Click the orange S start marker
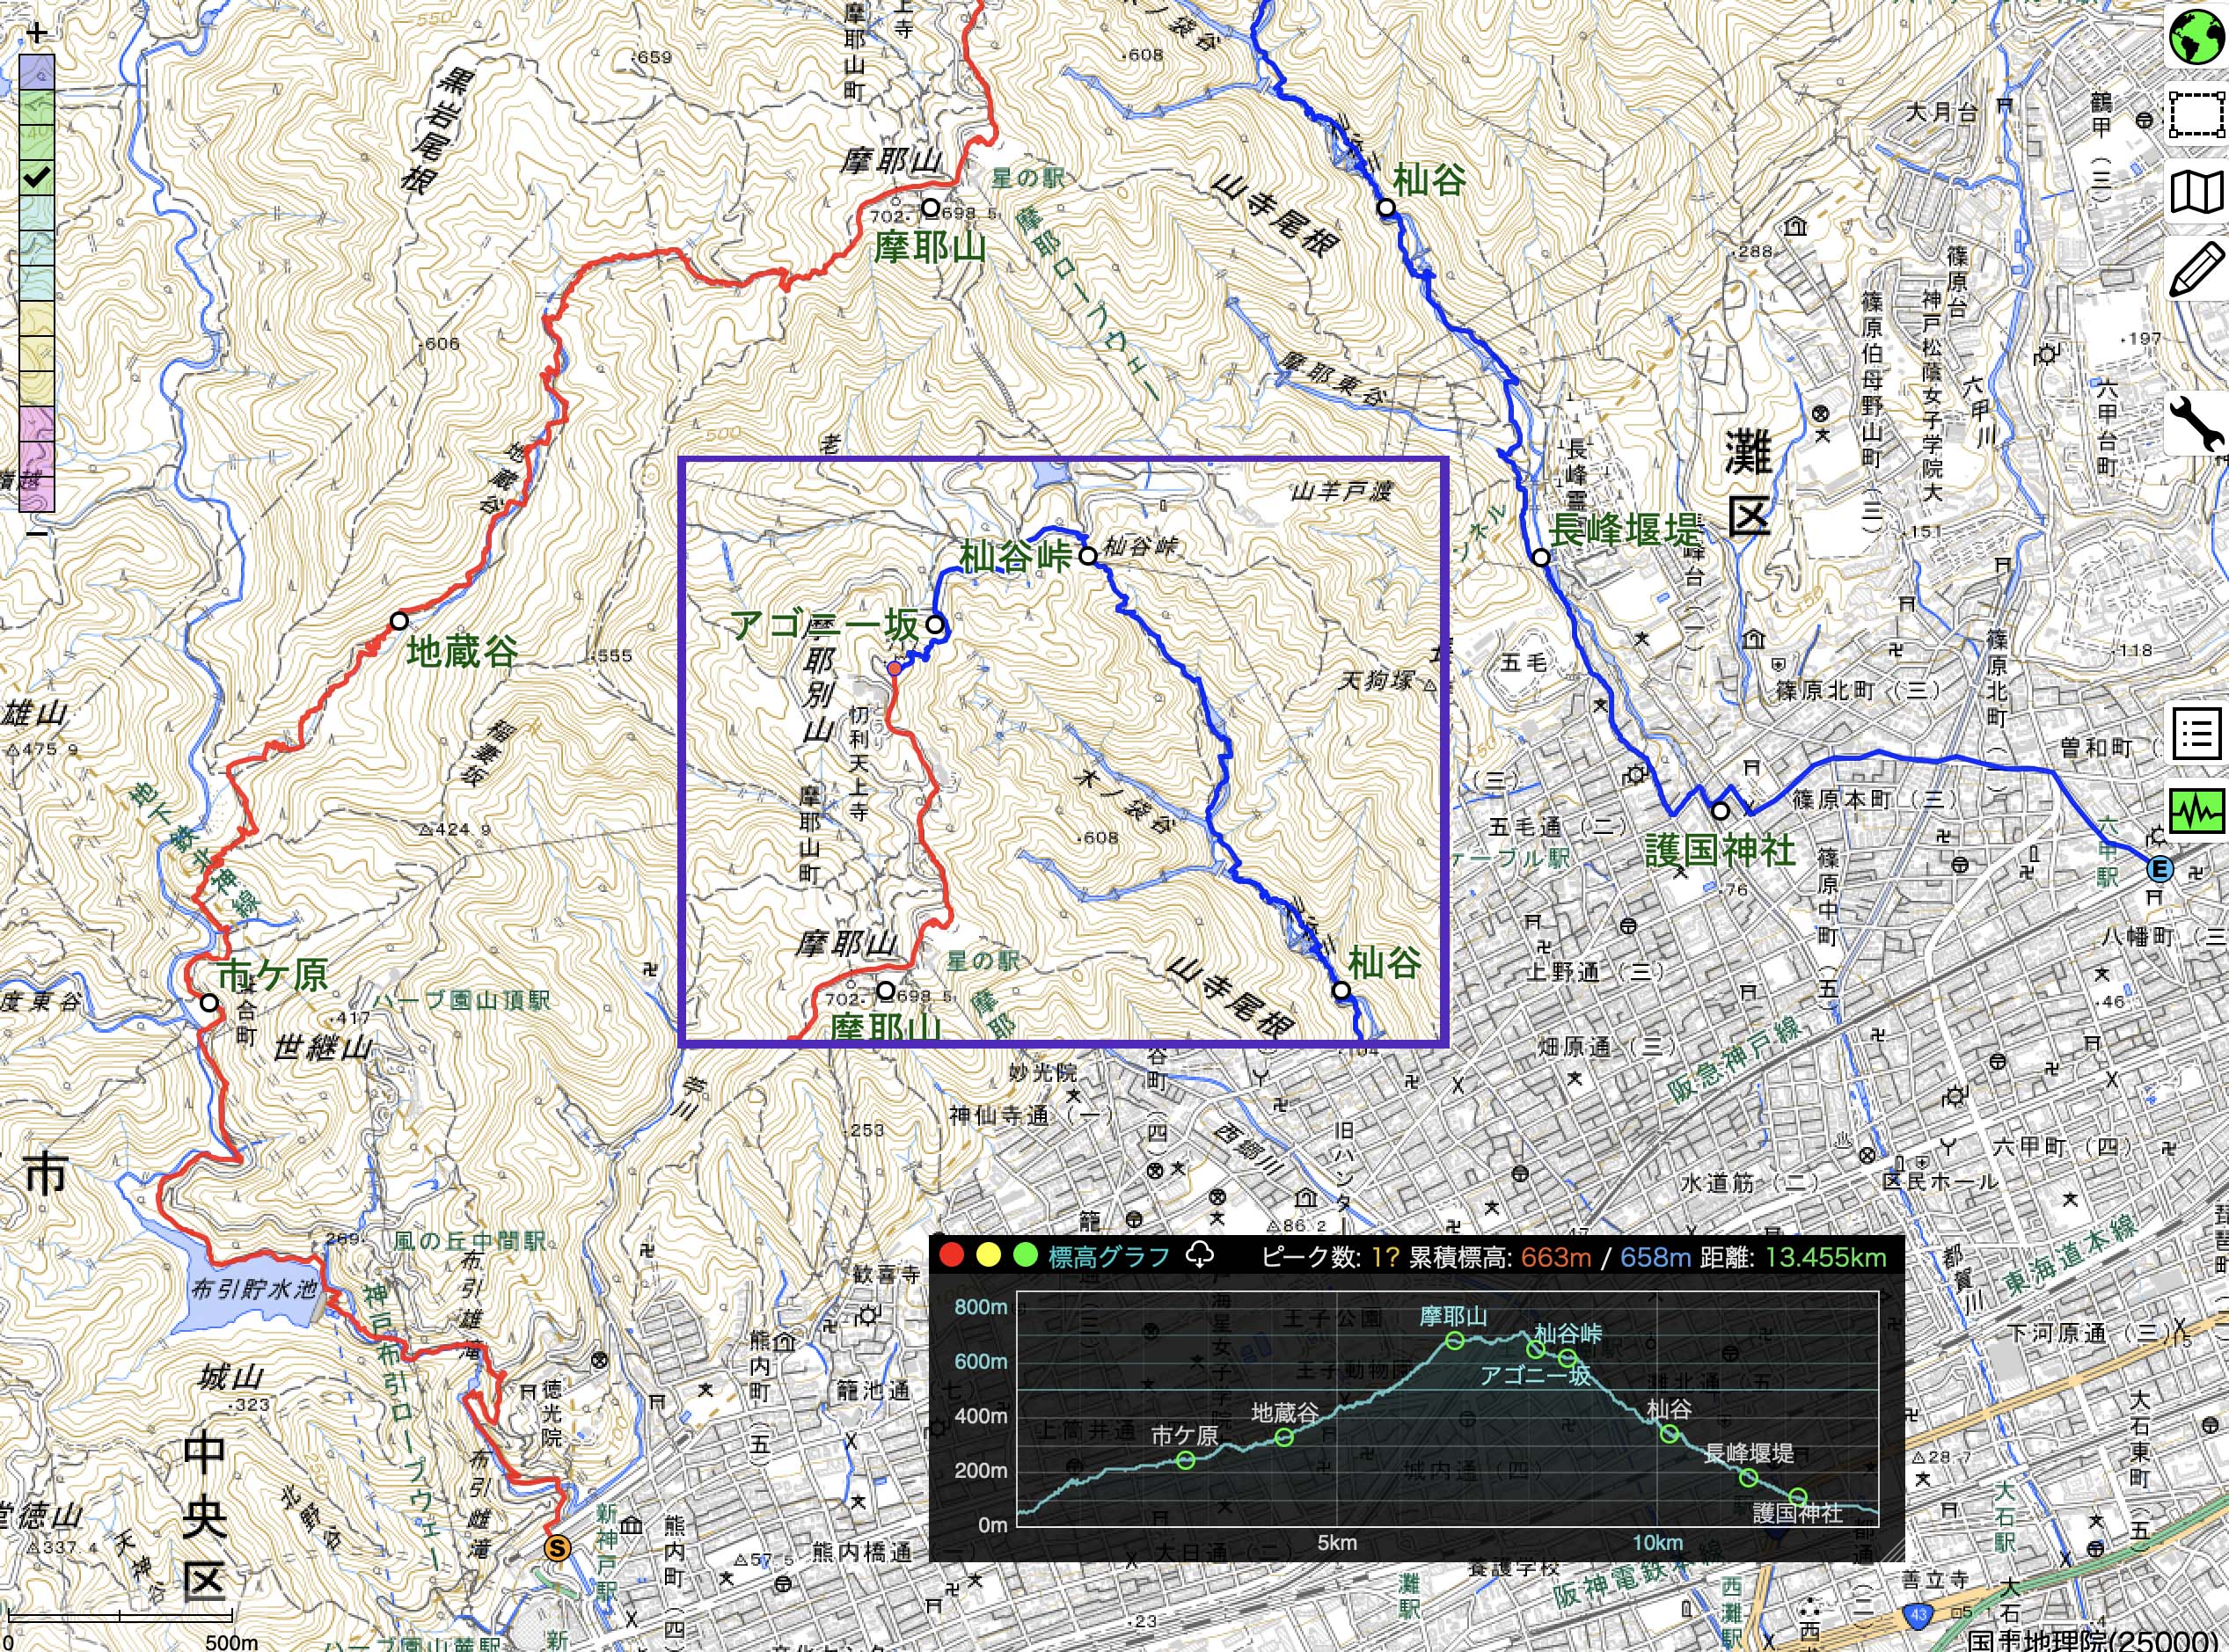 click(557, 1548)
